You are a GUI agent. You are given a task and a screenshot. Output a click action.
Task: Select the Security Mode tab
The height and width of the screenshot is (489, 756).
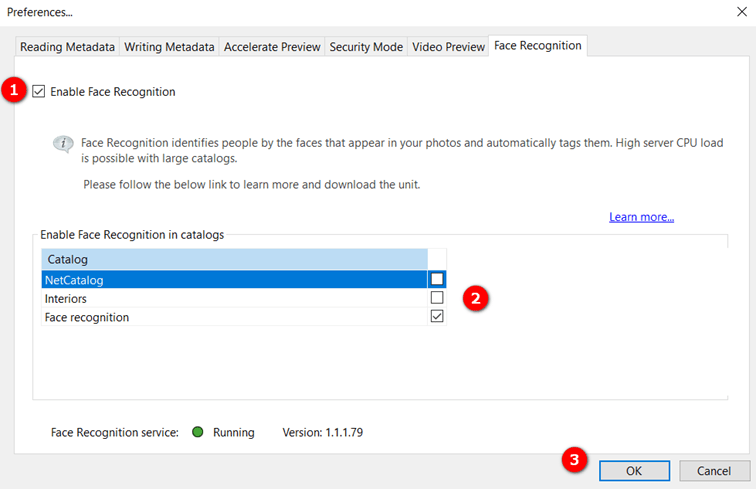[x=367, y=47]
